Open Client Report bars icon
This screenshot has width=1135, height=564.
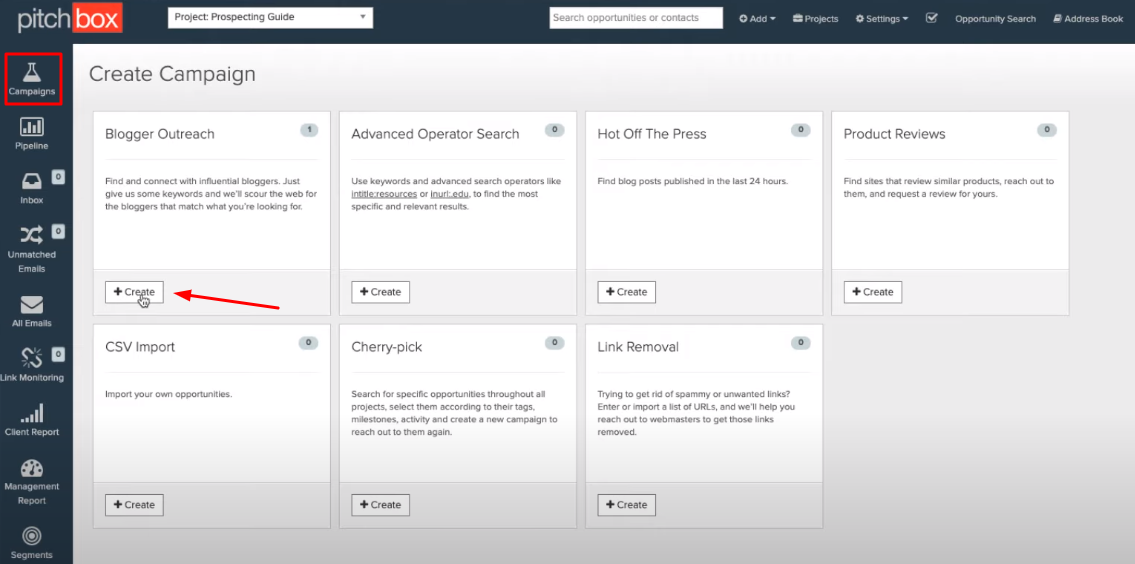[x=32, y=413]
